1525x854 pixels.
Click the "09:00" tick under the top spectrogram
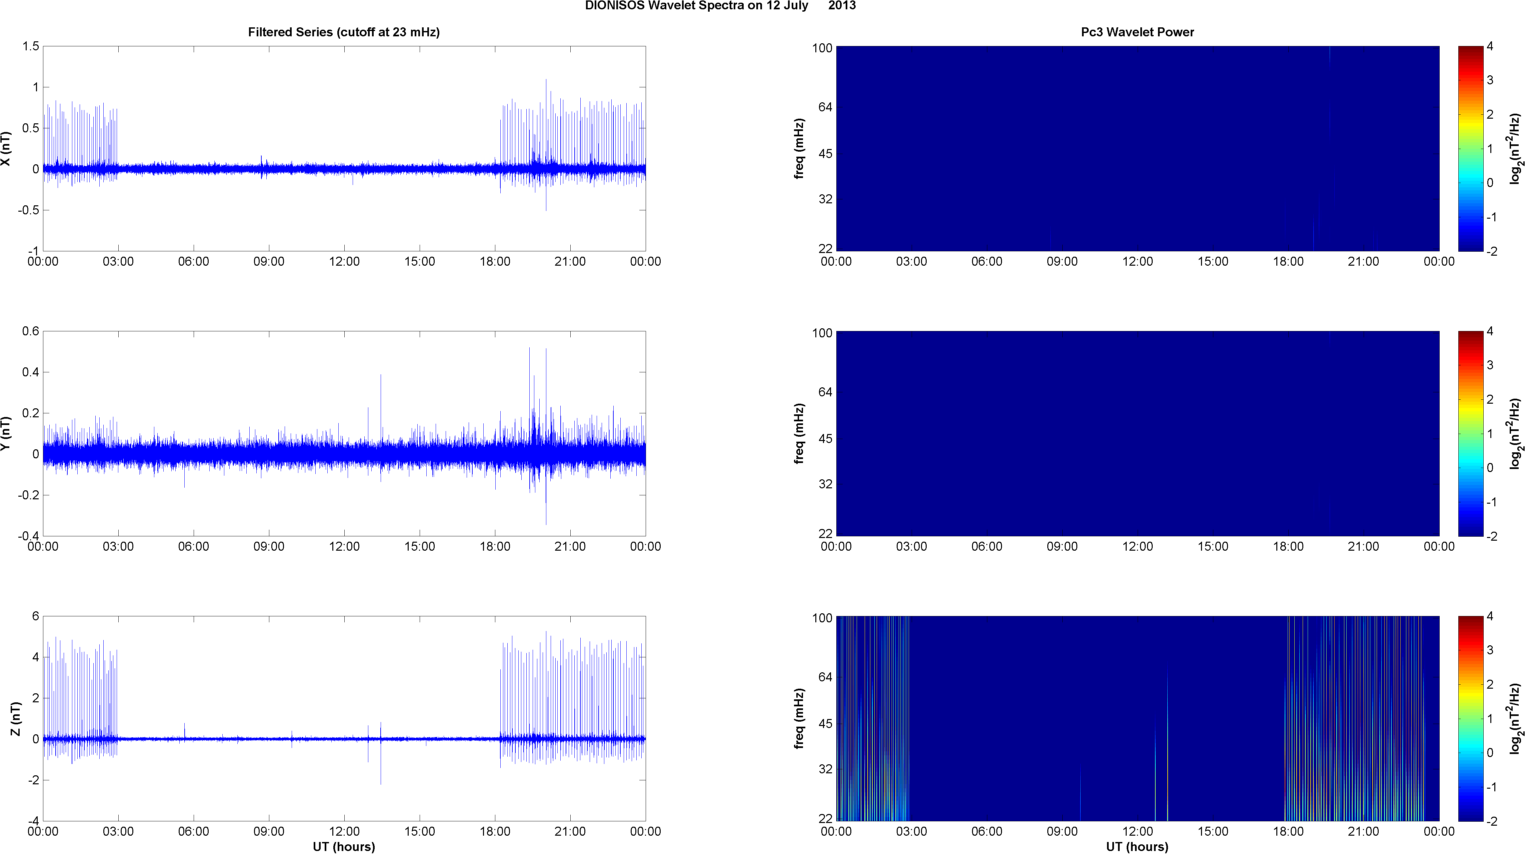[x=1062, y=262]
